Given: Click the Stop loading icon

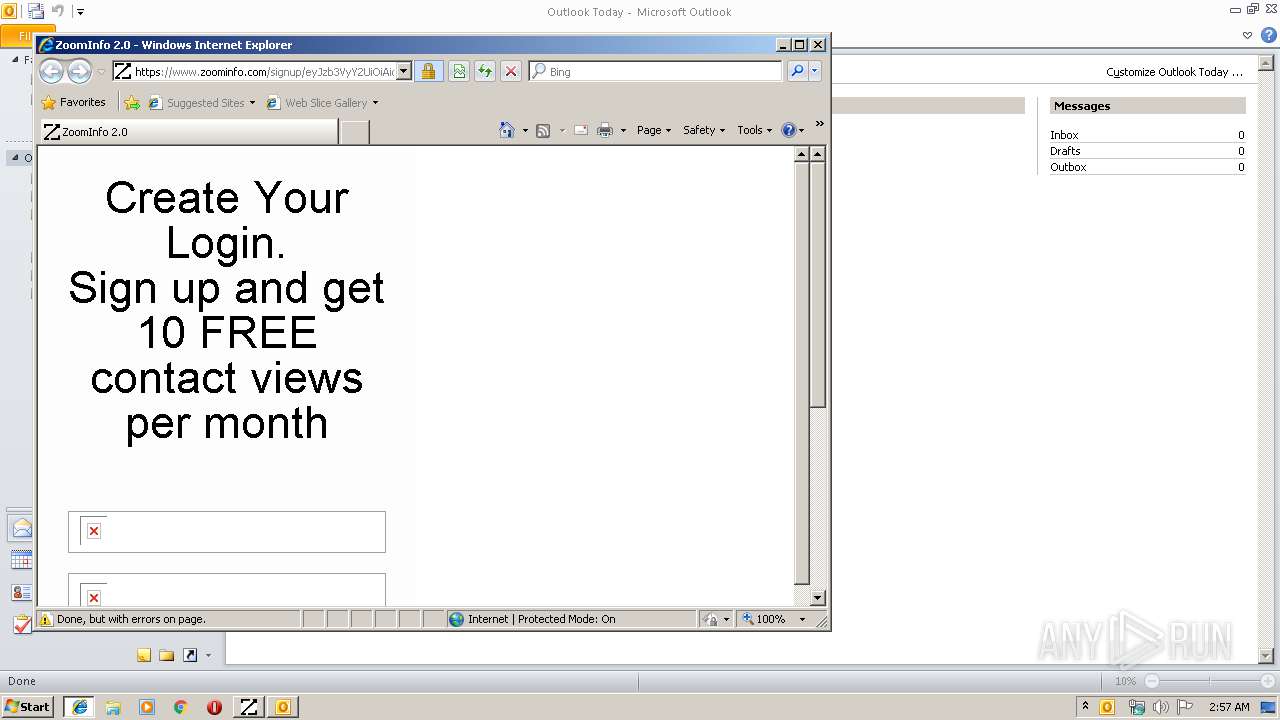Looking at the screenshot, I should [511, 71].
